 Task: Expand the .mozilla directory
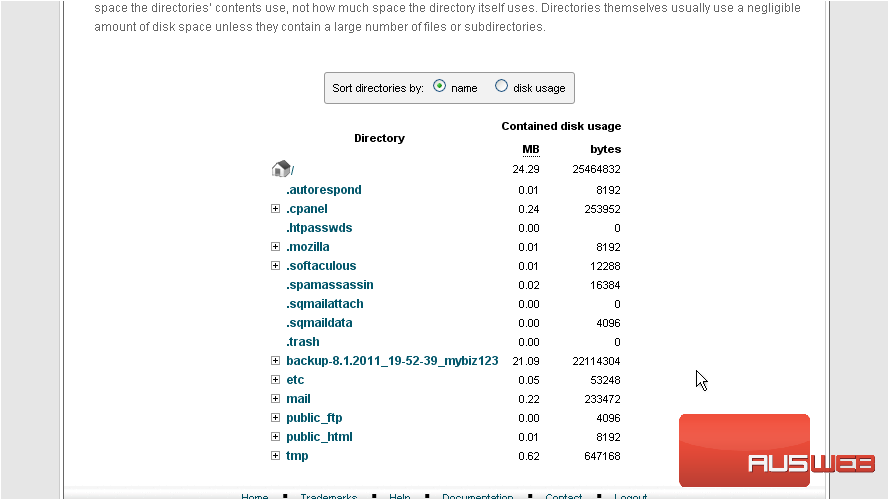[x=276, y=247]
